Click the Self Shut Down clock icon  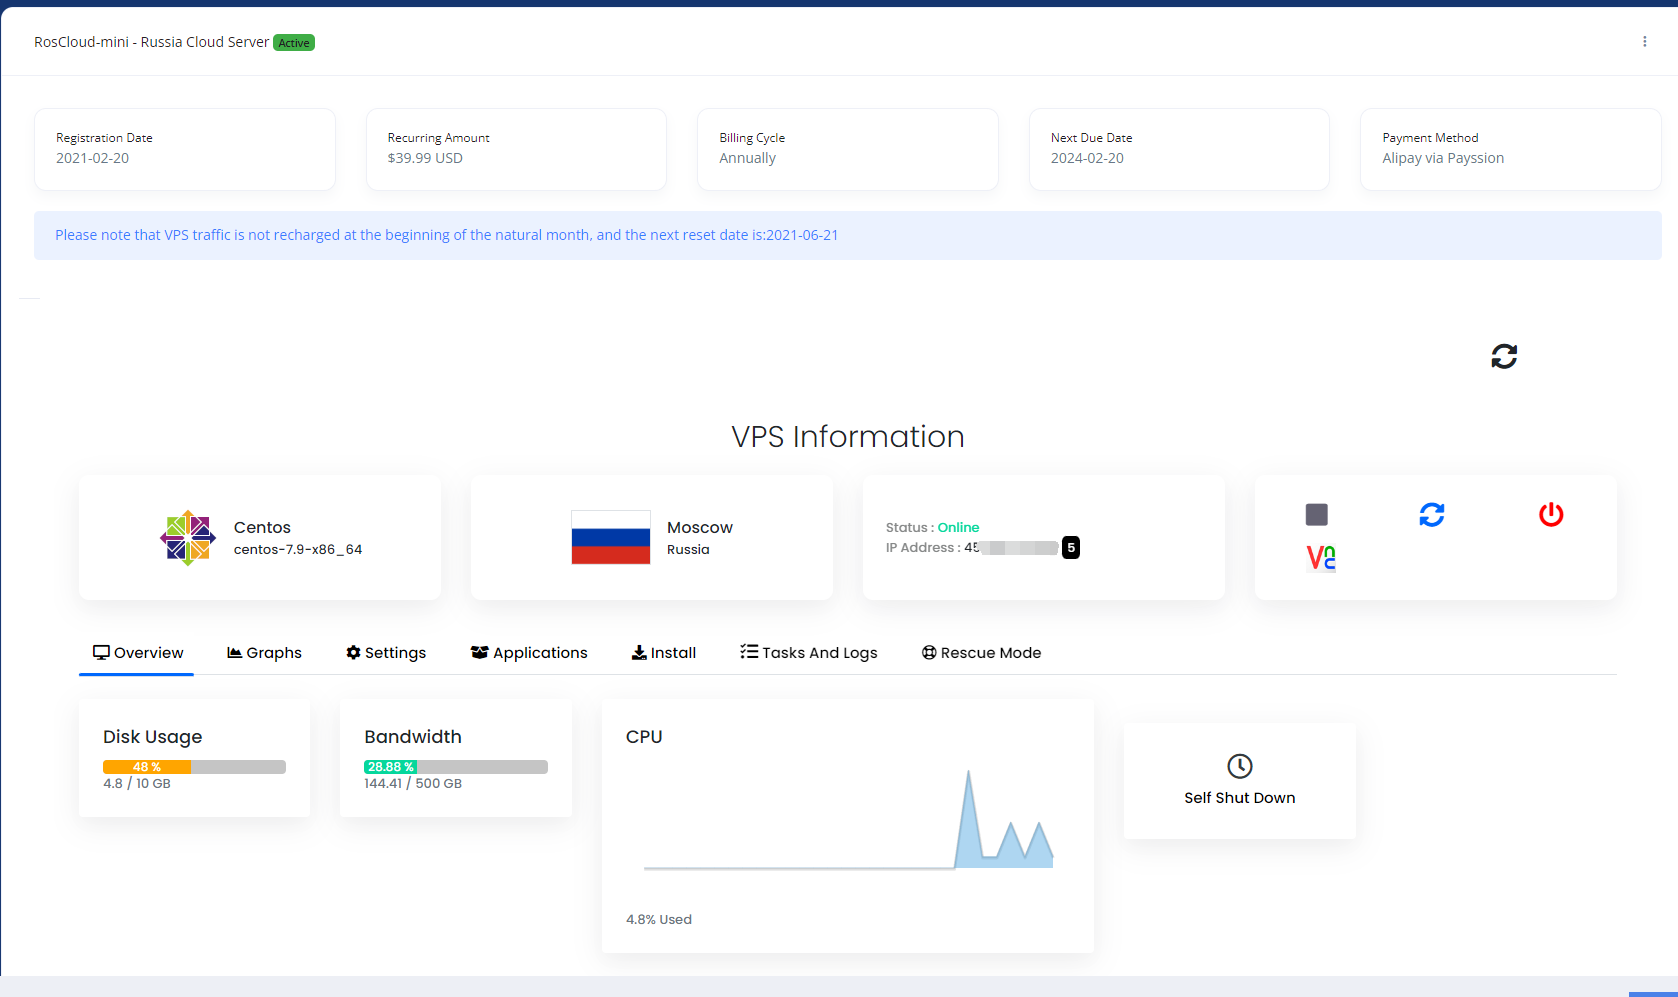coord(1239,766)
